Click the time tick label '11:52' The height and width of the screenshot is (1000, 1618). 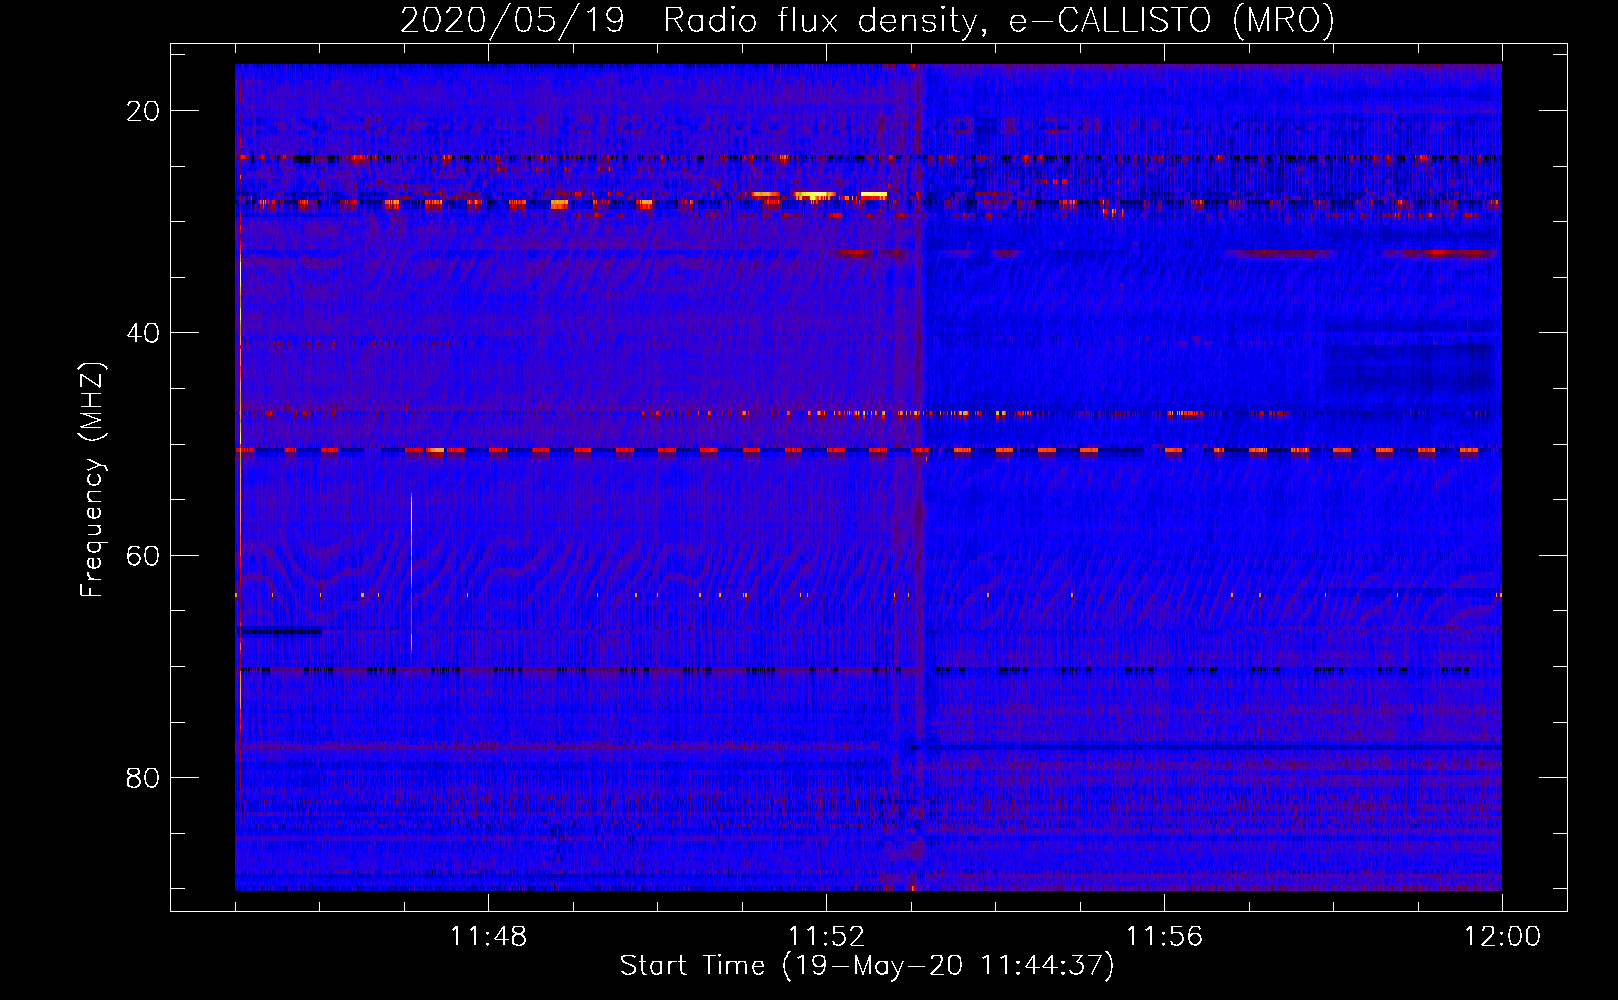point(826,937)
